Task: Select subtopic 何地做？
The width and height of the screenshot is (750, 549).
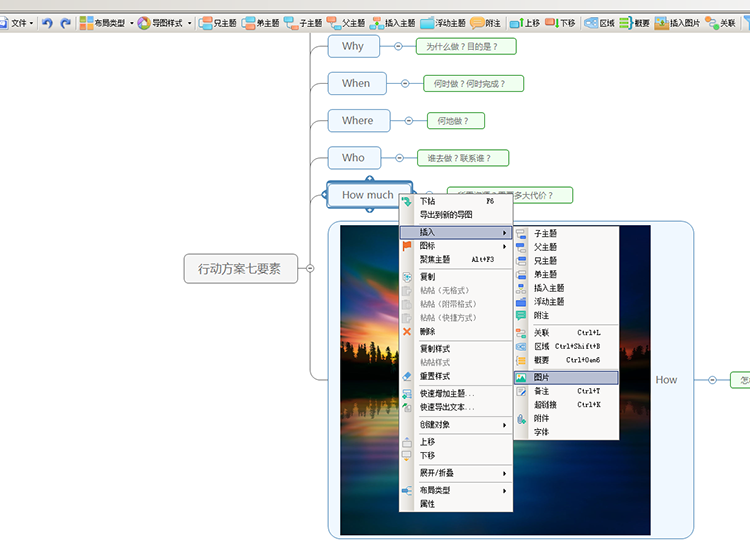Action: coord(455,121)
